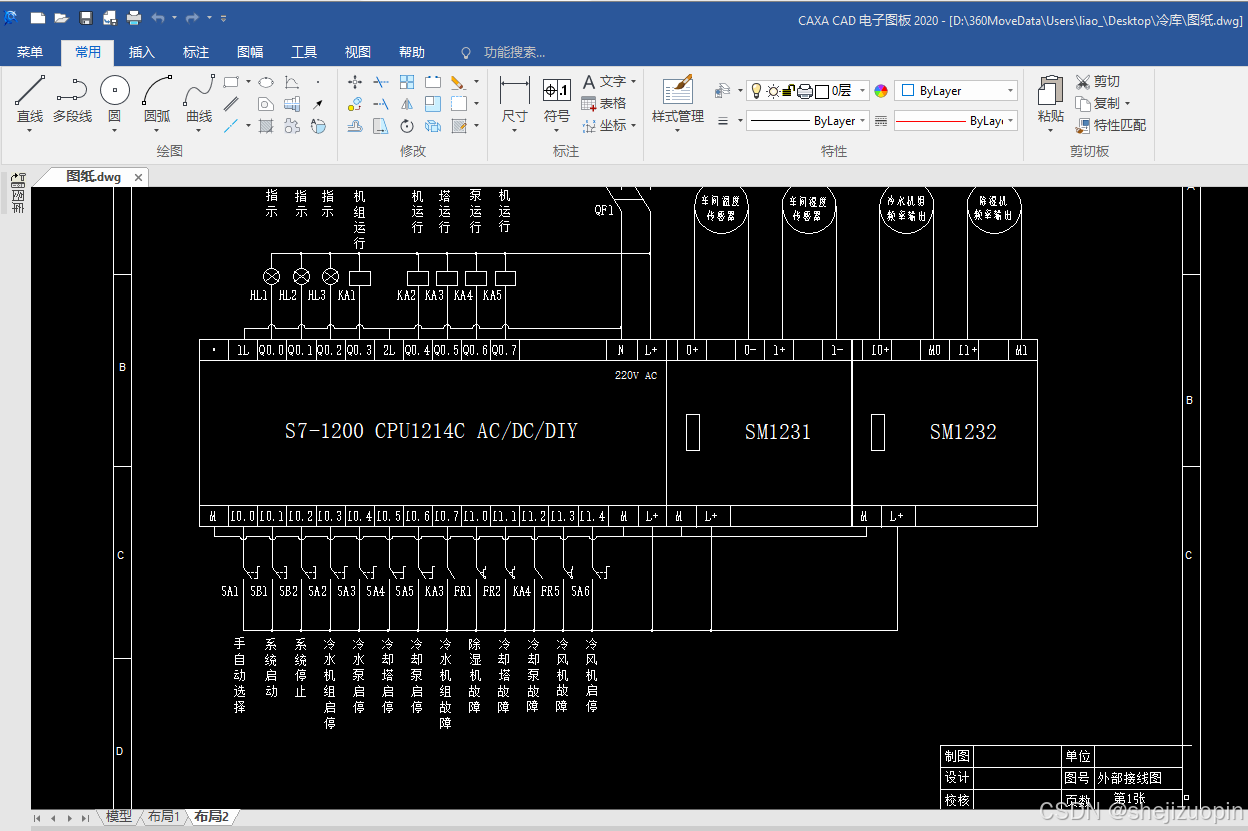Screen dimensions: 1248x831
Task: Close the 图纸.dwg document tab
Action: (x=139, y=177)
